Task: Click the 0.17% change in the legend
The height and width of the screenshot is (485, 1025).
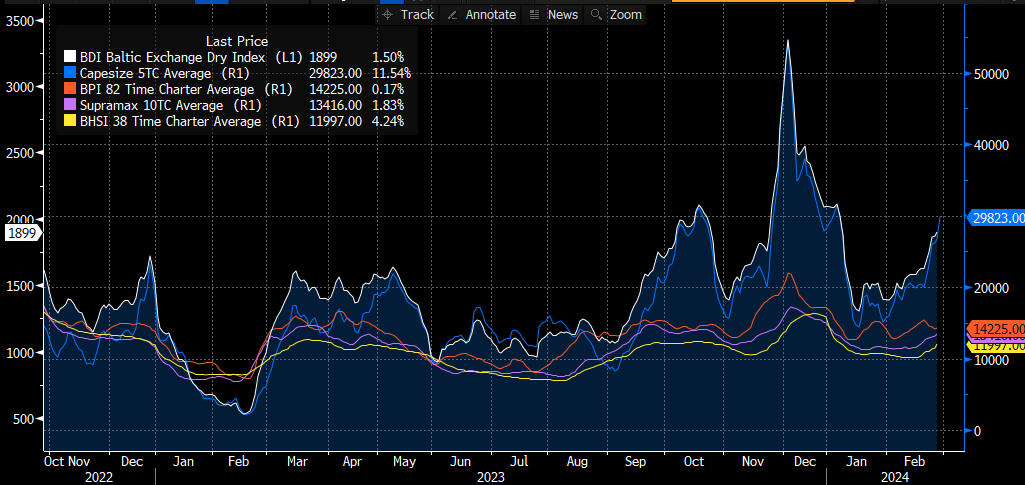Action: point(388,89)
